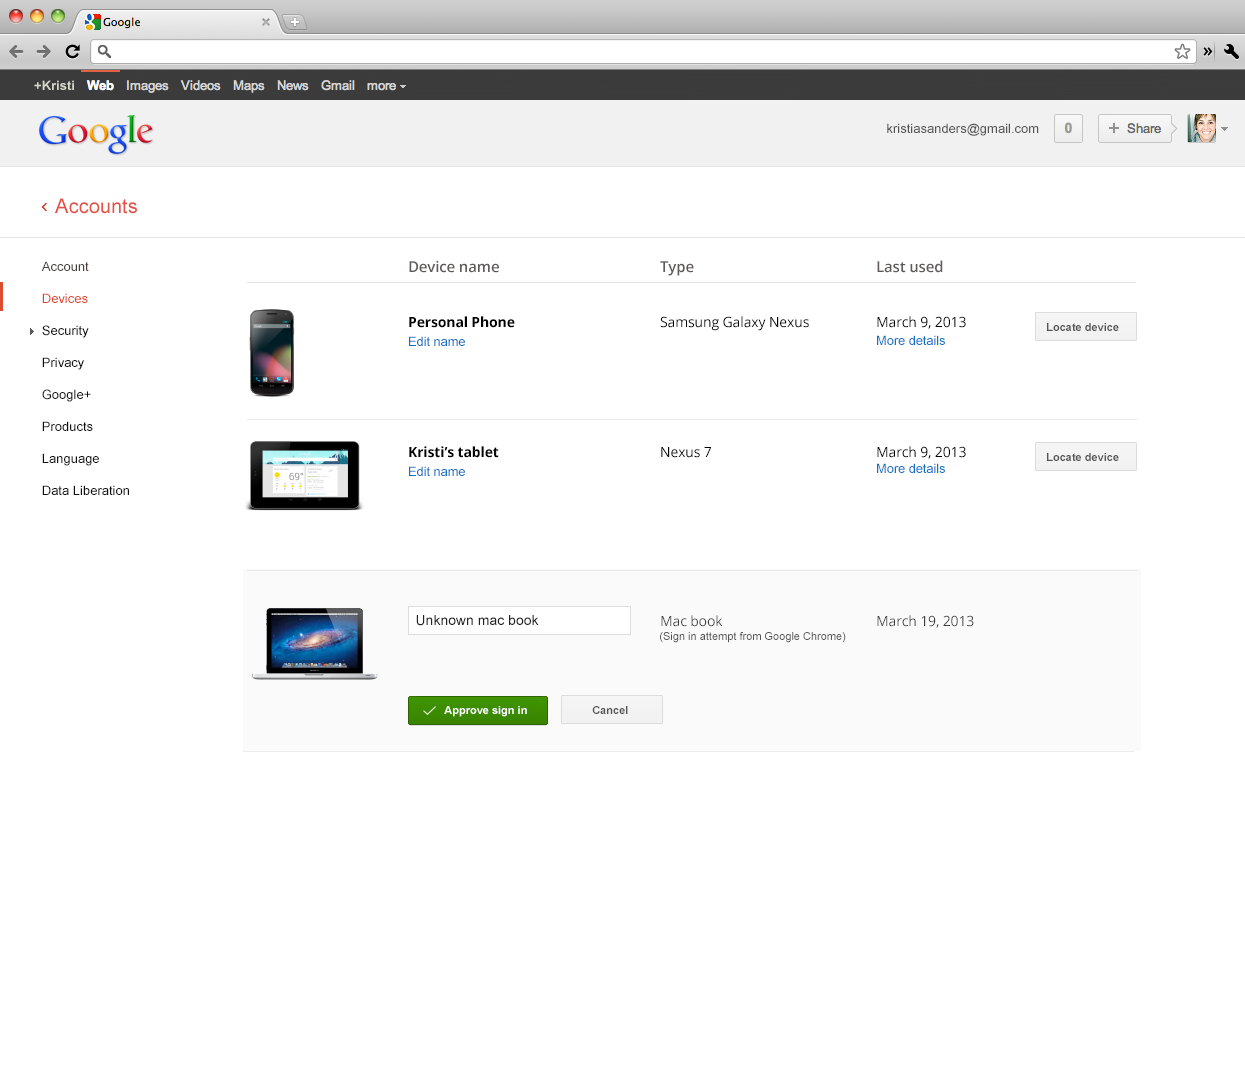This screenshot has height=1065, width=1245.
Task: Go back with the browser back arrow
Action: tap(16, 51)
